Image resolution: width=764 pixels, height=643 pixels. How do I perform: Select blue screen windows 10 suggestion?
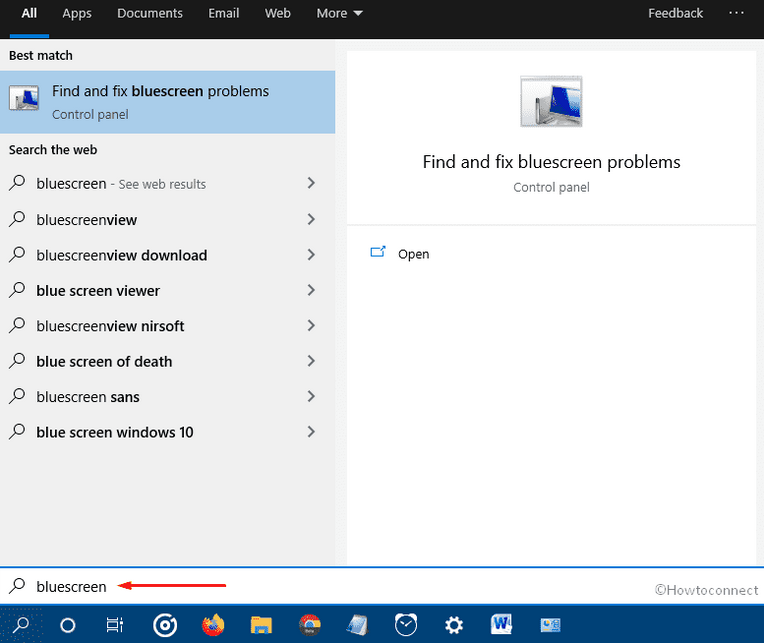pos(168,432)
